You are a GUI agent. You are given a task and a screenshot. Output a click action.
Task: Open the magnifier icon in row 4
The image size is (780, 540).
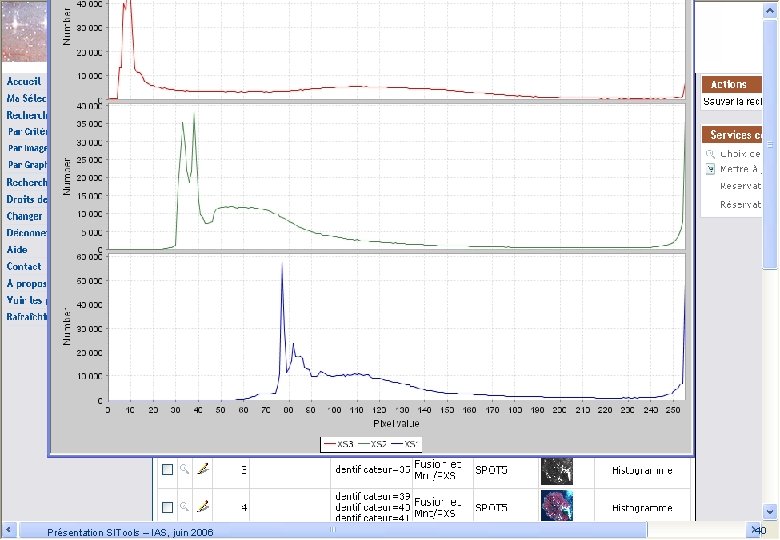click(x=184, y=507)
